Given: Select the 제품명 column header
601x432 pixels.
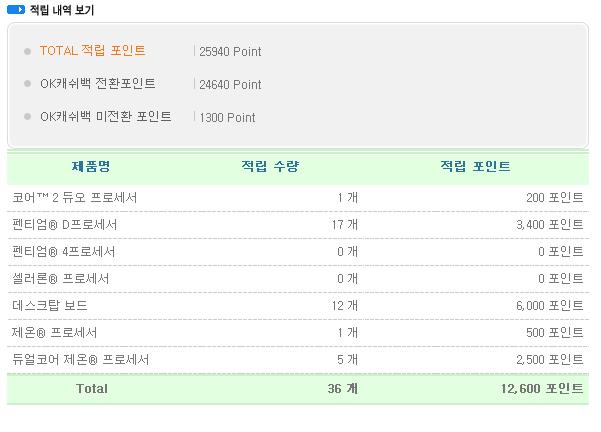Looking at the screenshot, I should point(91,166).
